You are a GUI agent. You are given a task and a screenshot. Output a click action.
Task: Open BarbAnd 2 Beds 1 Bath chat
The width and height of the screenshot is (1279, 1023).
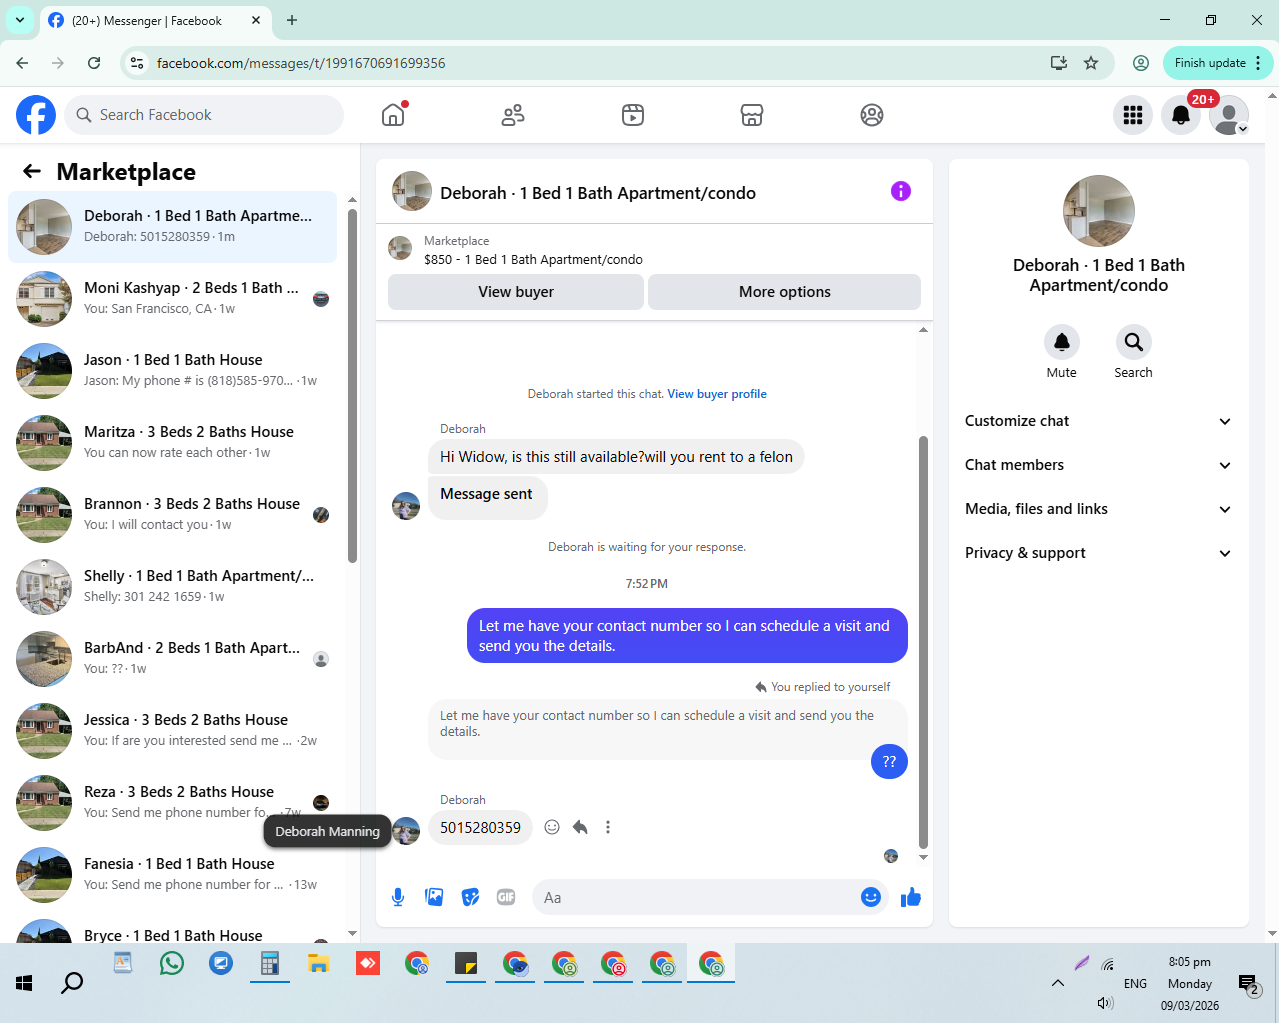173,659
